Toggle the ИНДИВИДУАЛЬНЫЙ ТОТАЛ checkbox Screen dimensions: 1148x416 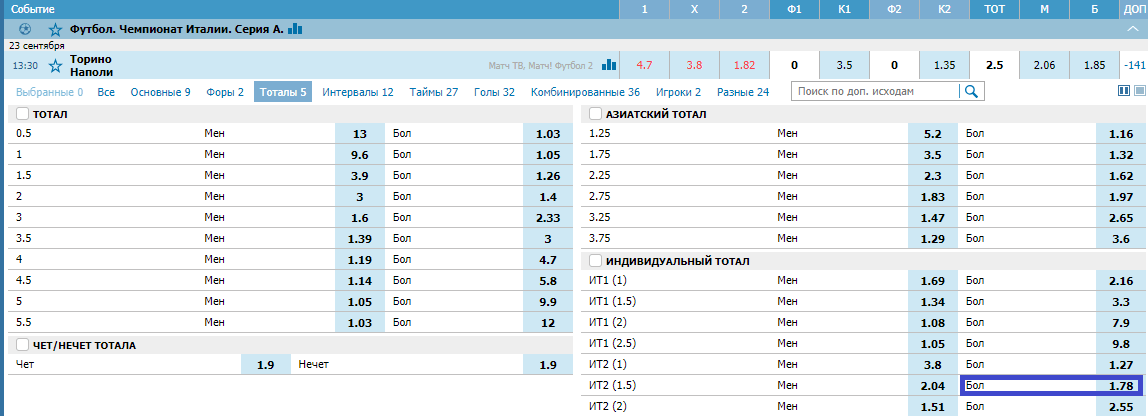(595, 261)
